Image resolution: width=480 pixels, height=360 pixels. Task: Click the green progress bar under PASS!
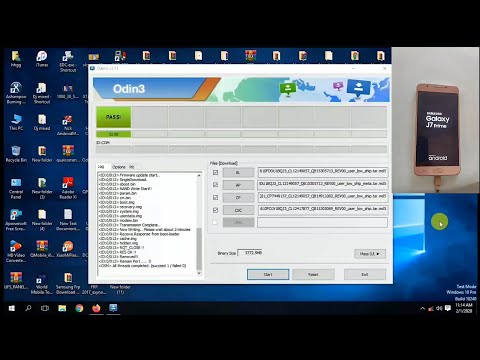(114, 134)
